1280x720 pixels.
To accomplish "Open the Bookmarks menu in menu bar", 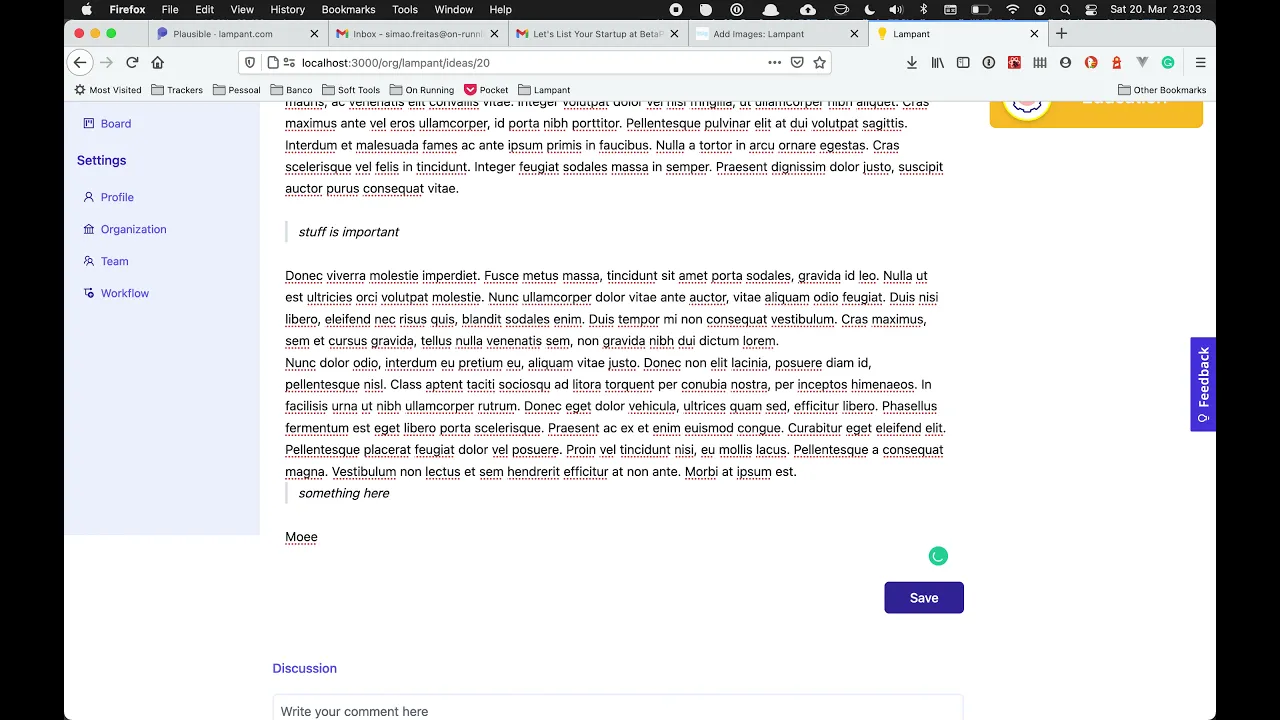I will pyautogui.click(x=348, y=9).
